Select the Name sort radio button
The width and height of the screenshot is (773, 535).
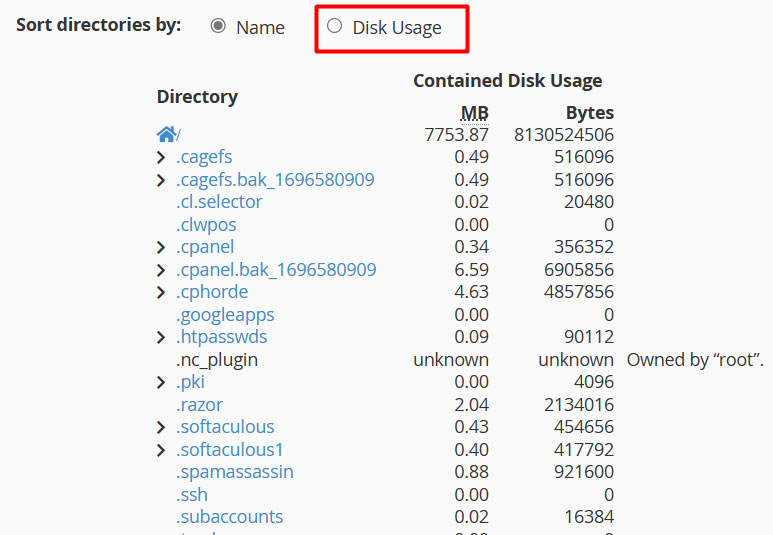[218, 26]
